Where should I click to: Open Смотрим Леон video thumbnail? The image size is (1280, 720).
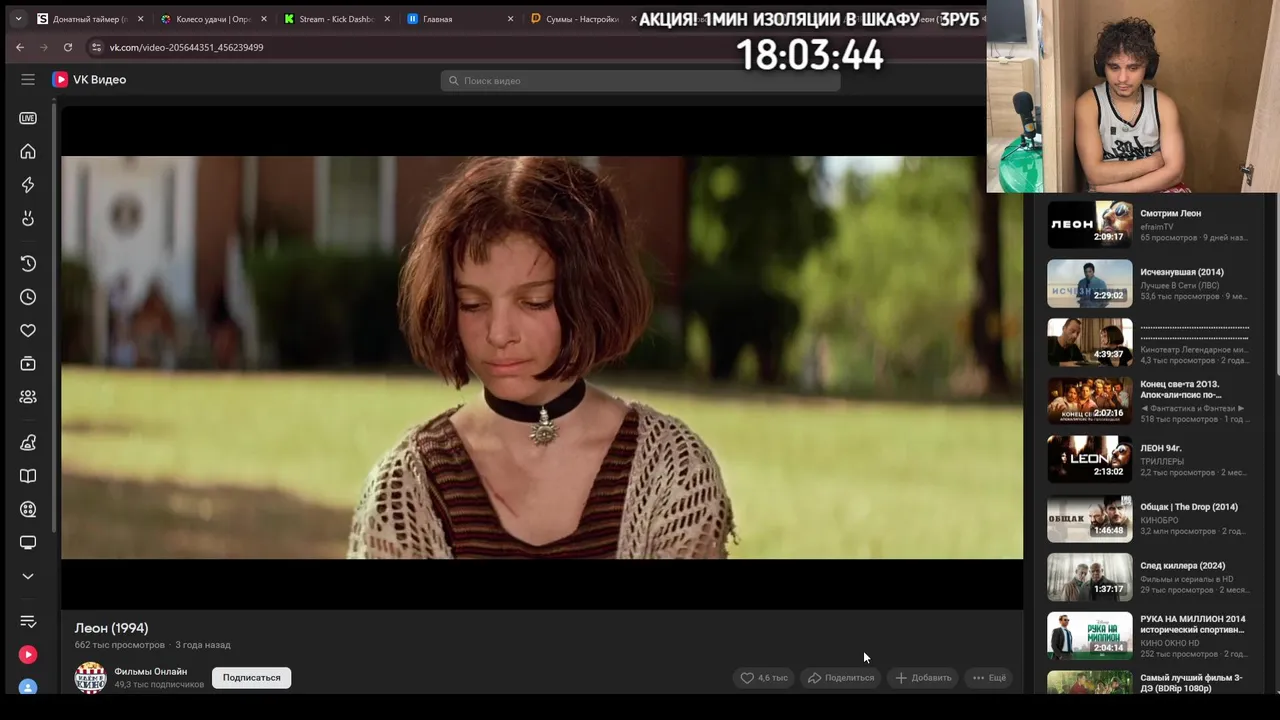(x=1090, y=224)
